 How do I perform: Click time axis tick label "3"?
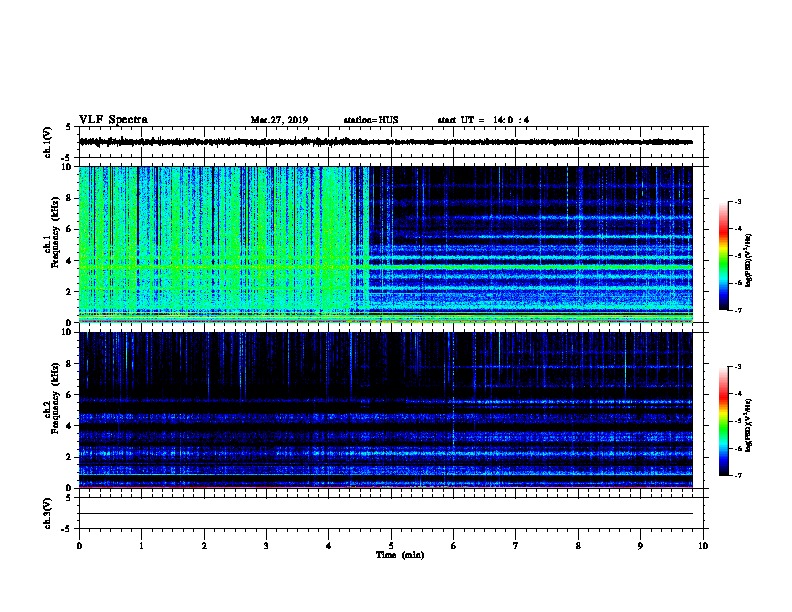click(266, 546)
